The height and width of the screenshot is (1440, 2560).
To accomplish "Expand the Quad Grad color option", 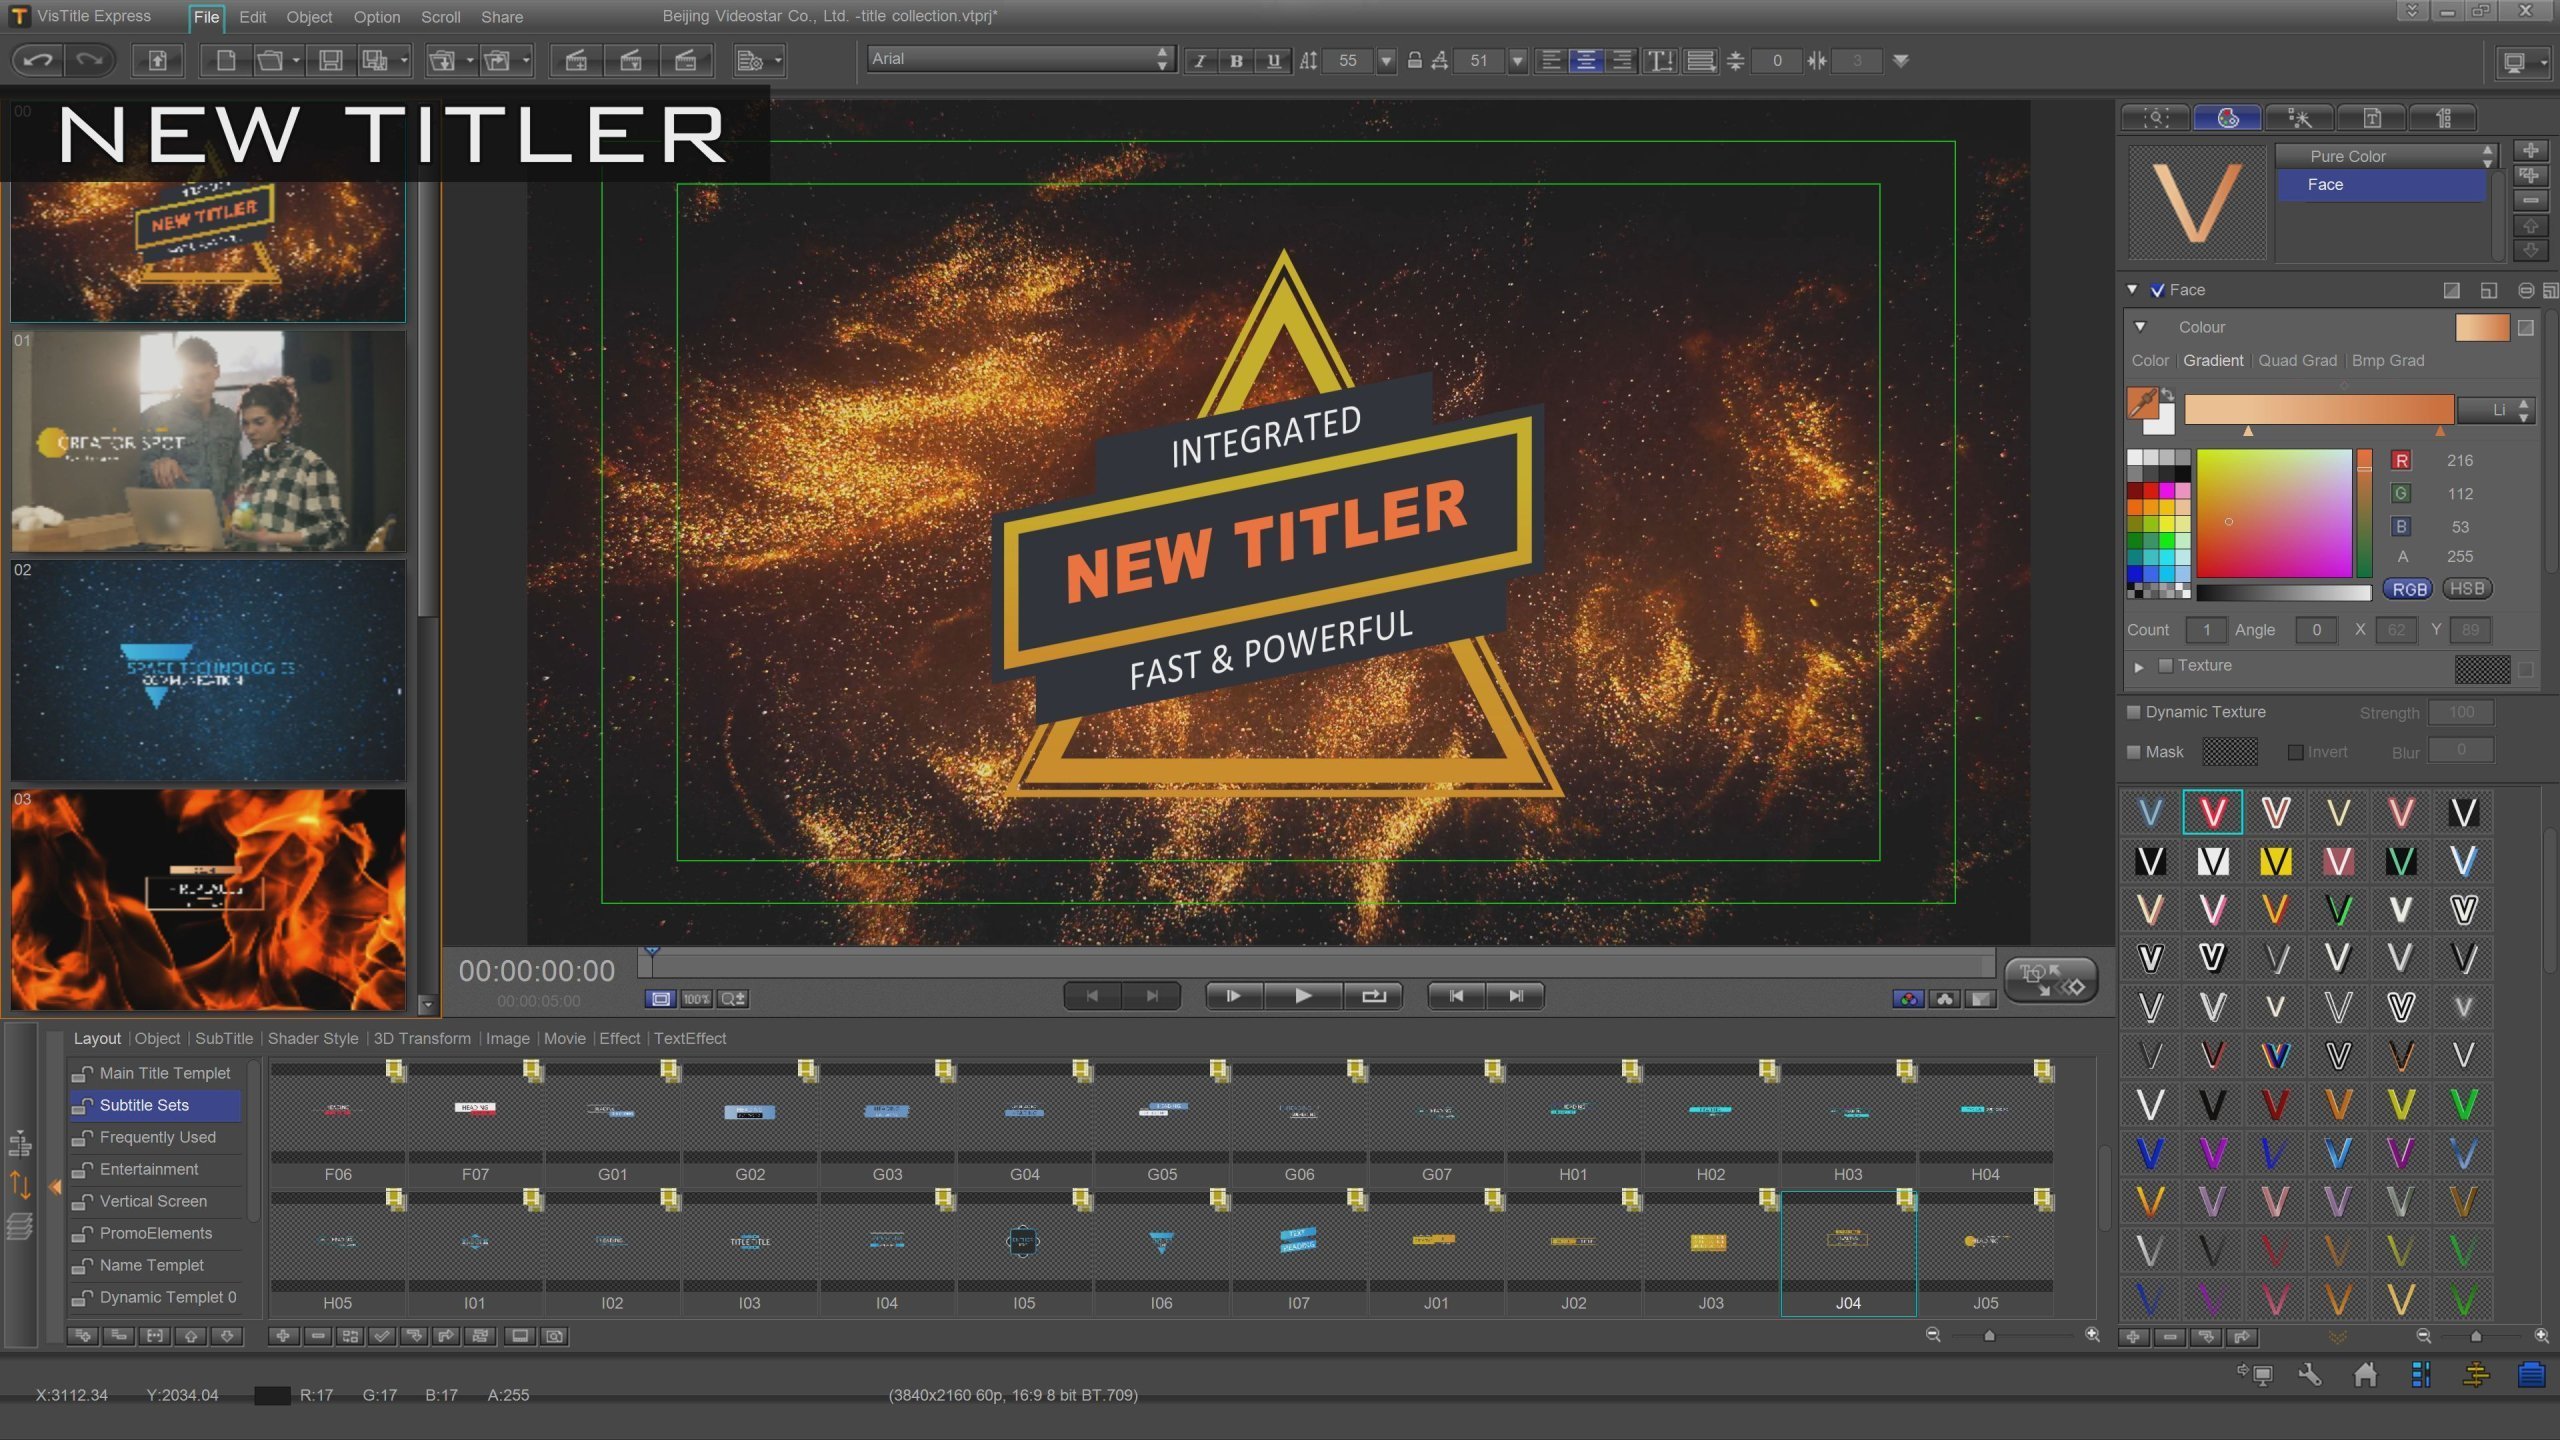I will (2298, 360).
